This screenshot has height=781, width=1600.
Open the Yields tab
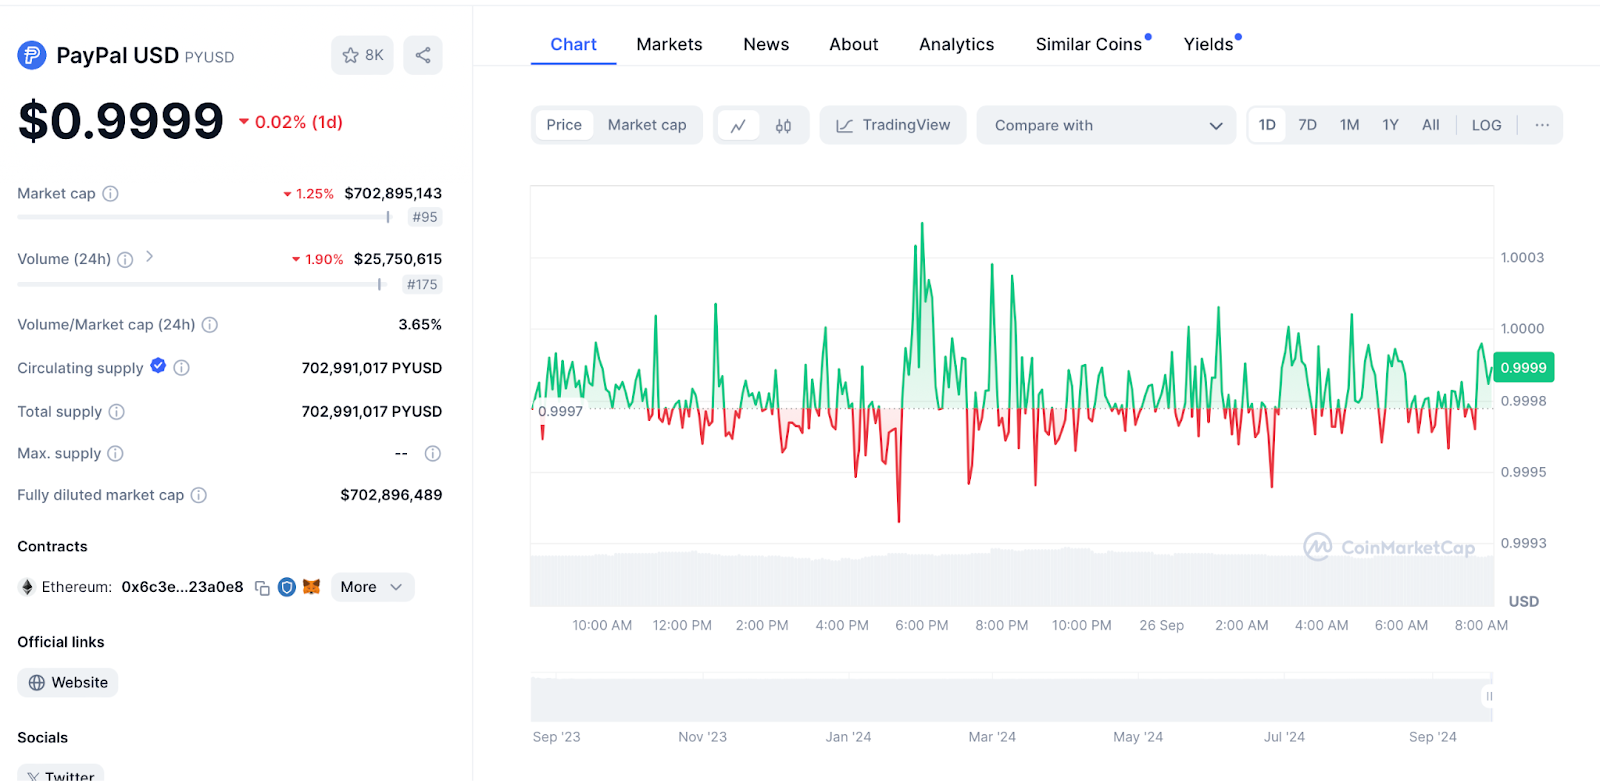1211,45
